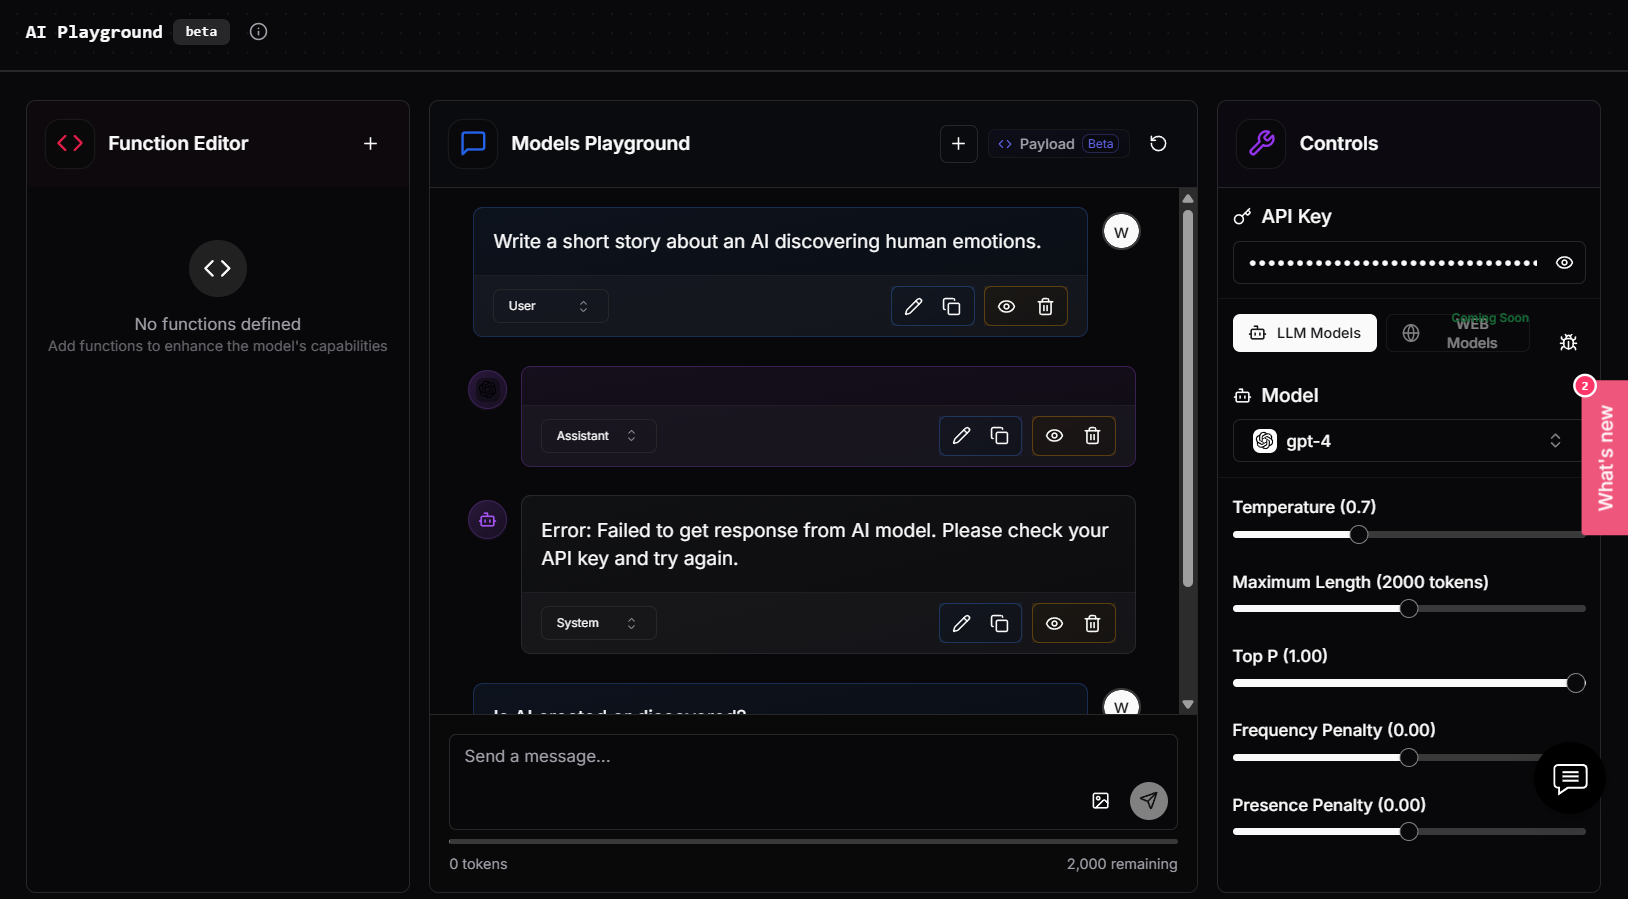Open the What's new side tab
The width and height of the screenshot is (1628, 899).
tap(1605, 458)
